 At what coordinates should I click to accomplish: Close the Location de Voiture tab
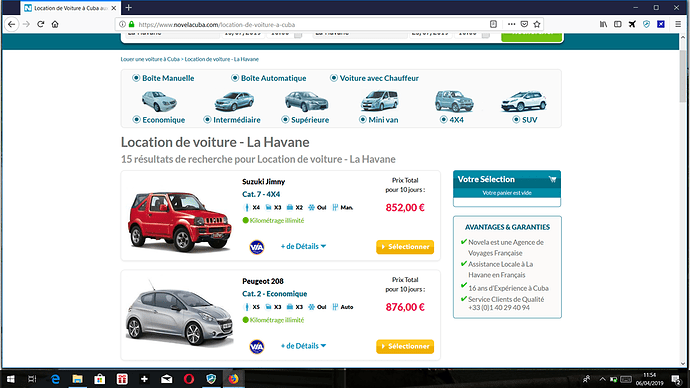tap(114, 8)
